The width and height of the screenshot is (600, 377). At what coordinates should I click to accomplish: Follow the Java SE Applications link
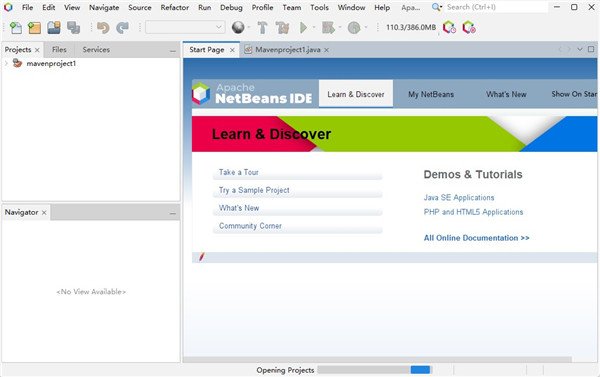point(459,197)
